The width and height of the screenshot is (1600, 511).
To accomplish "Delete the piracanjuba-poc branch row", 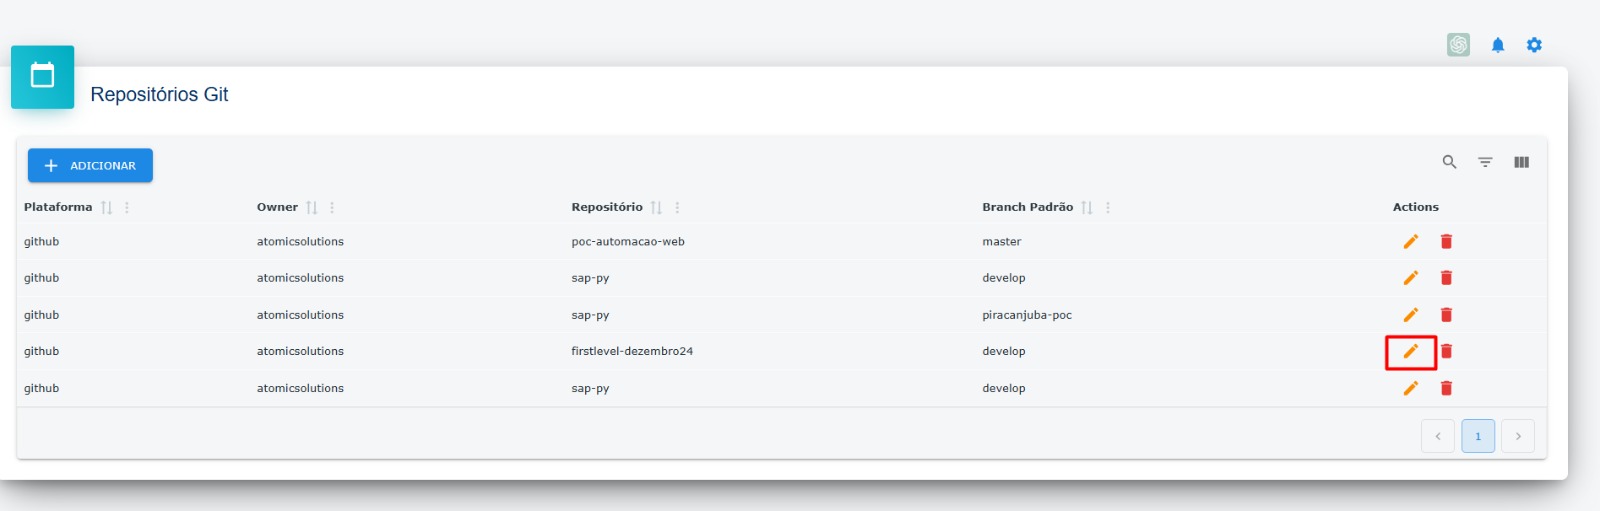I will pos(1446,315).
